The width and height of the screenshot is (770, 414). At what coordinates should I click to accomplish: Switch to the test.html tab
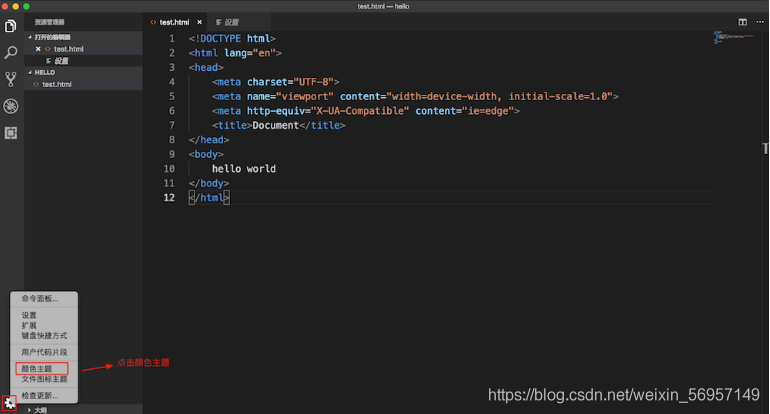(x=174, y=22)
